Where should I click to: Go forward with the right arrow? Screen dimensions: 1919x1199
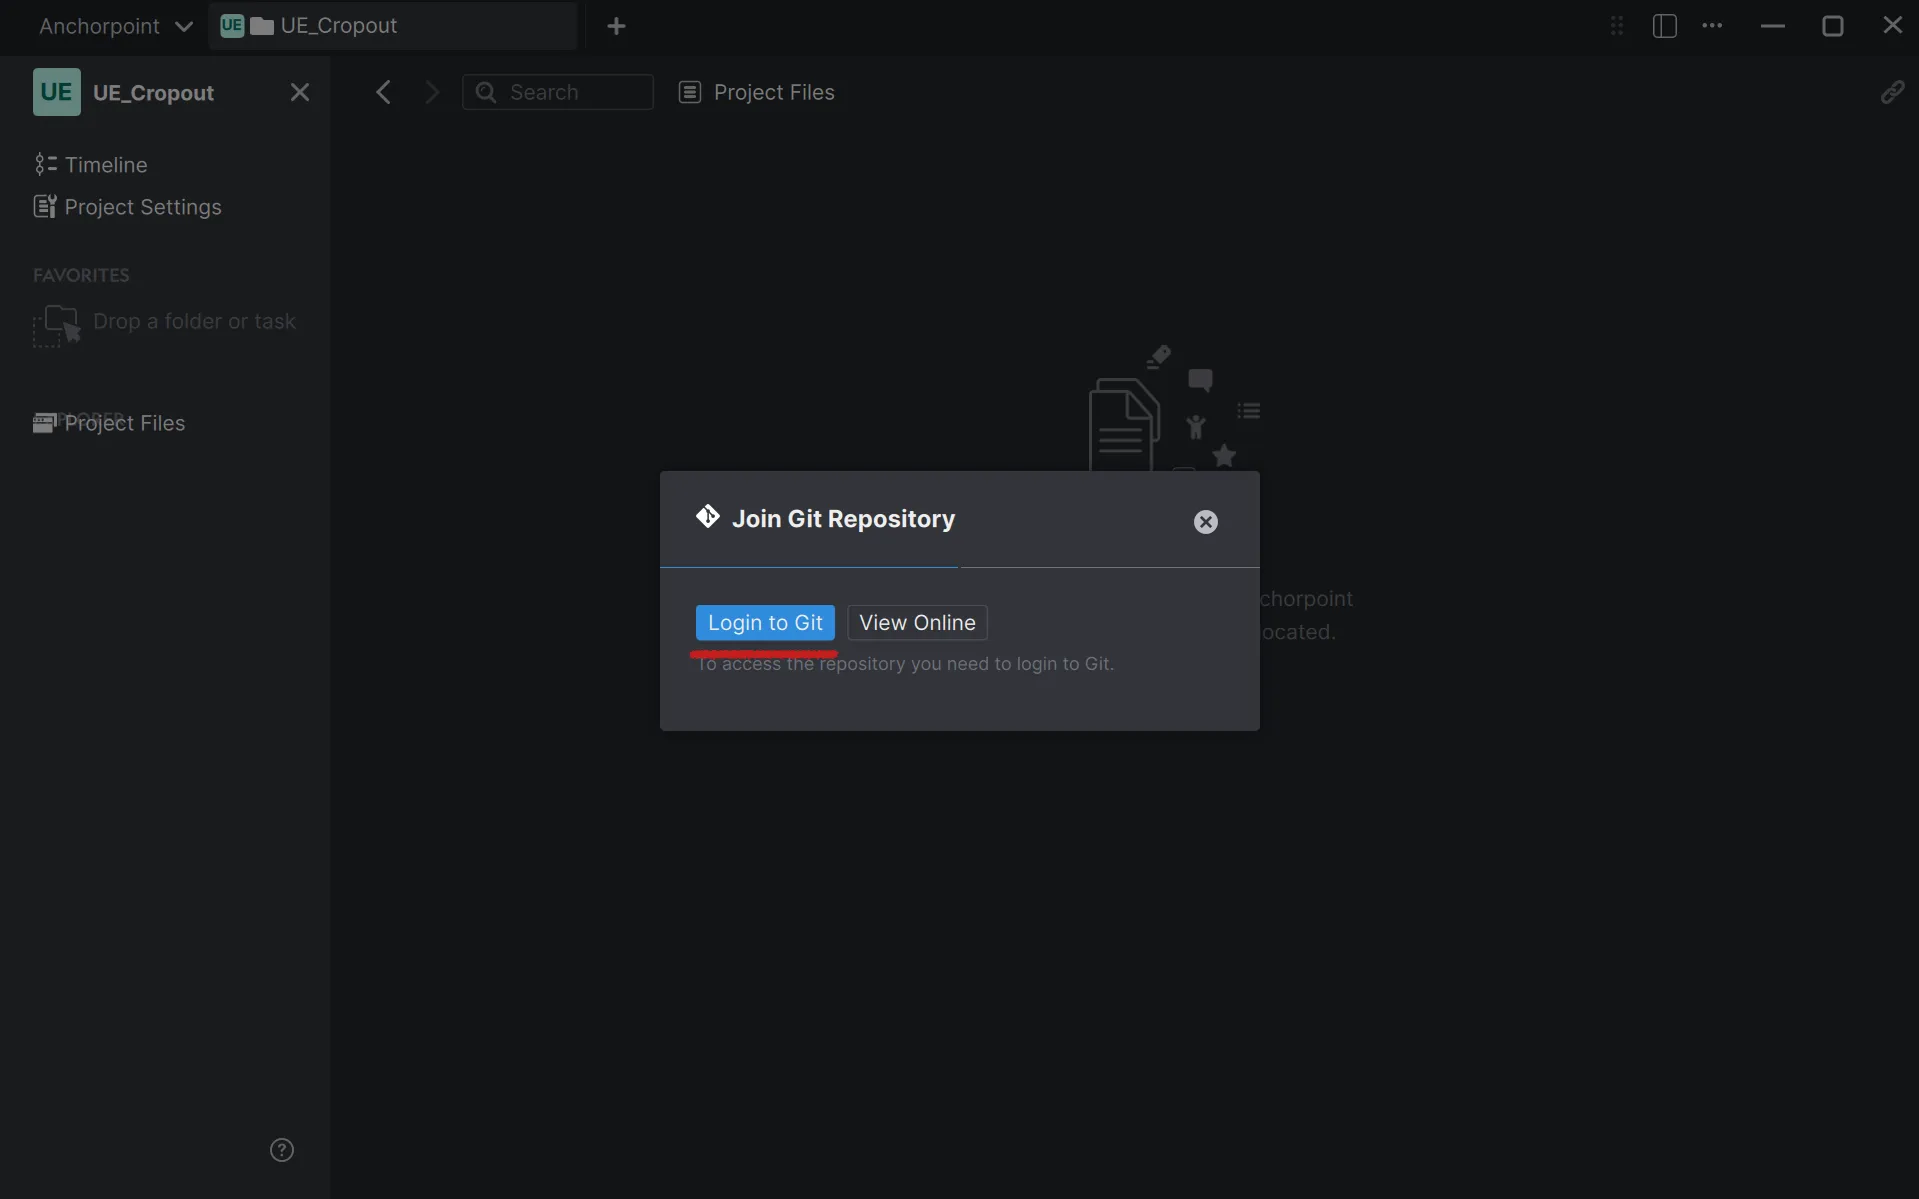coord(432,92)
